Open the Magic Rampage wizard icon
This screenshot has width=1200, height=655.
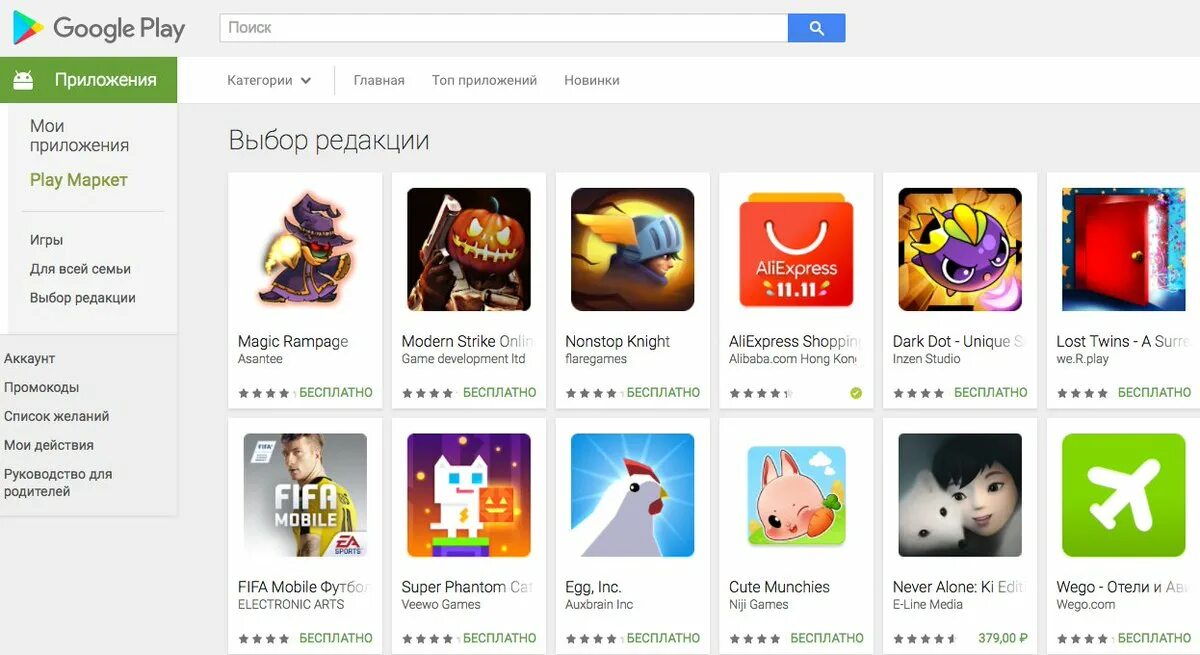[305, 249]
